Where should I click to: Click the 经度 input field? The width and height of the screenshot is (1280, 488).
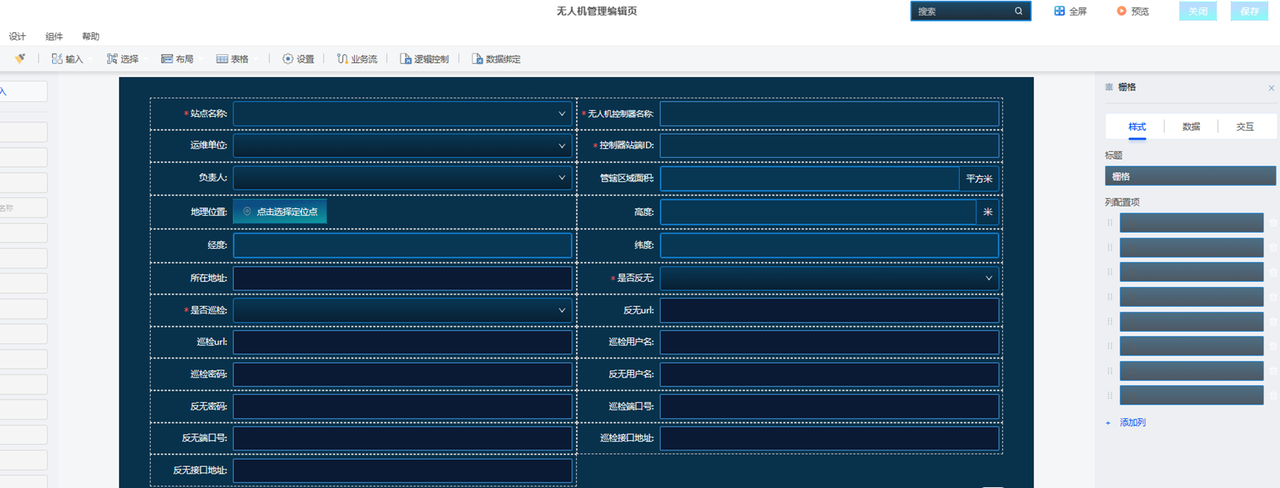pos(402,245)
